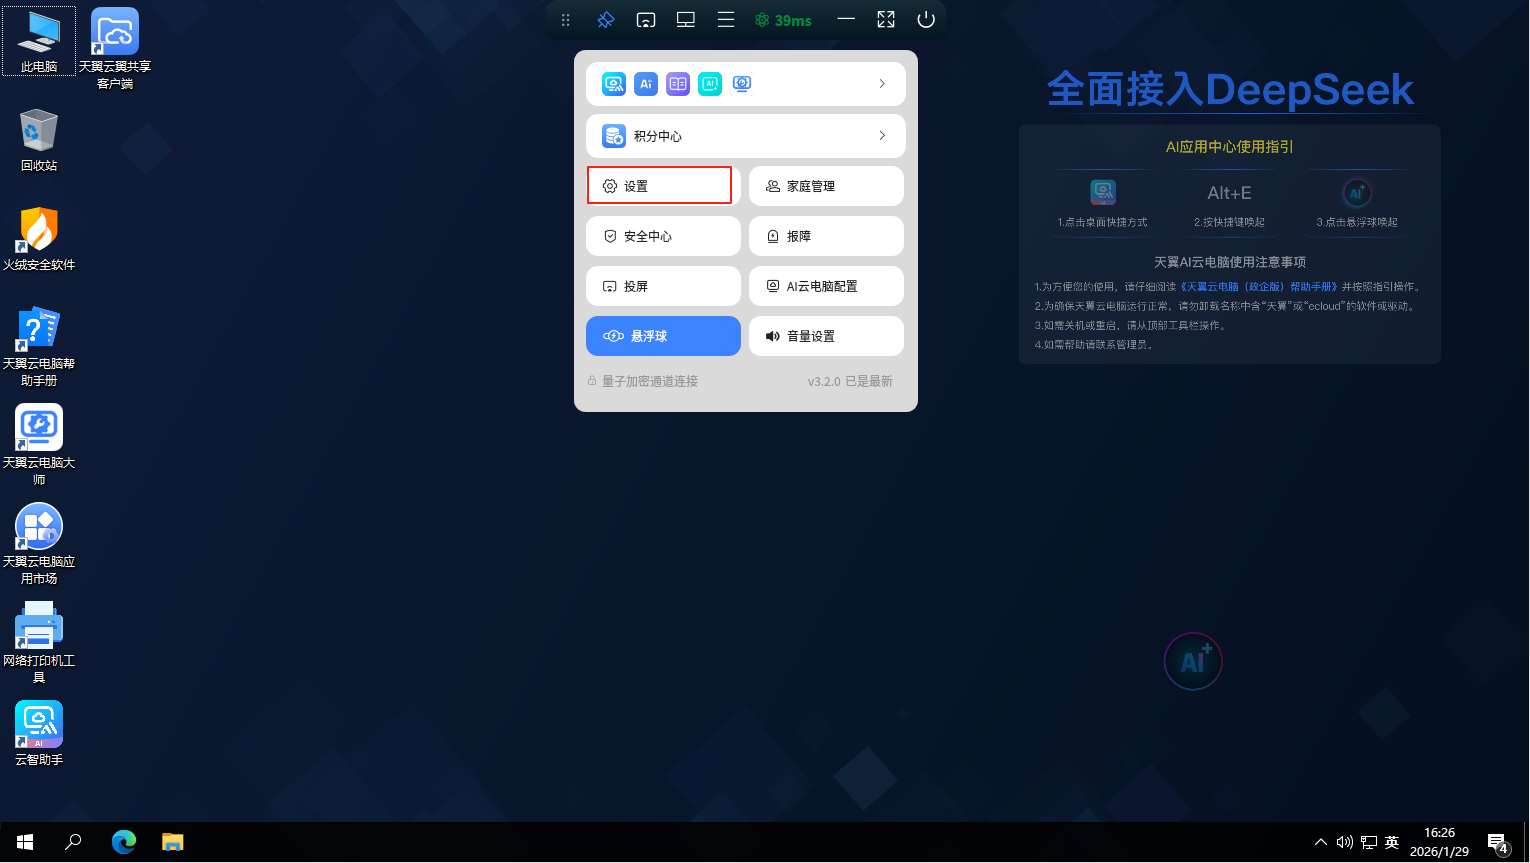Toggle the 悬浮球 floating ball button
Viewport: 1530px width, 863px height.
coord(663,336)
